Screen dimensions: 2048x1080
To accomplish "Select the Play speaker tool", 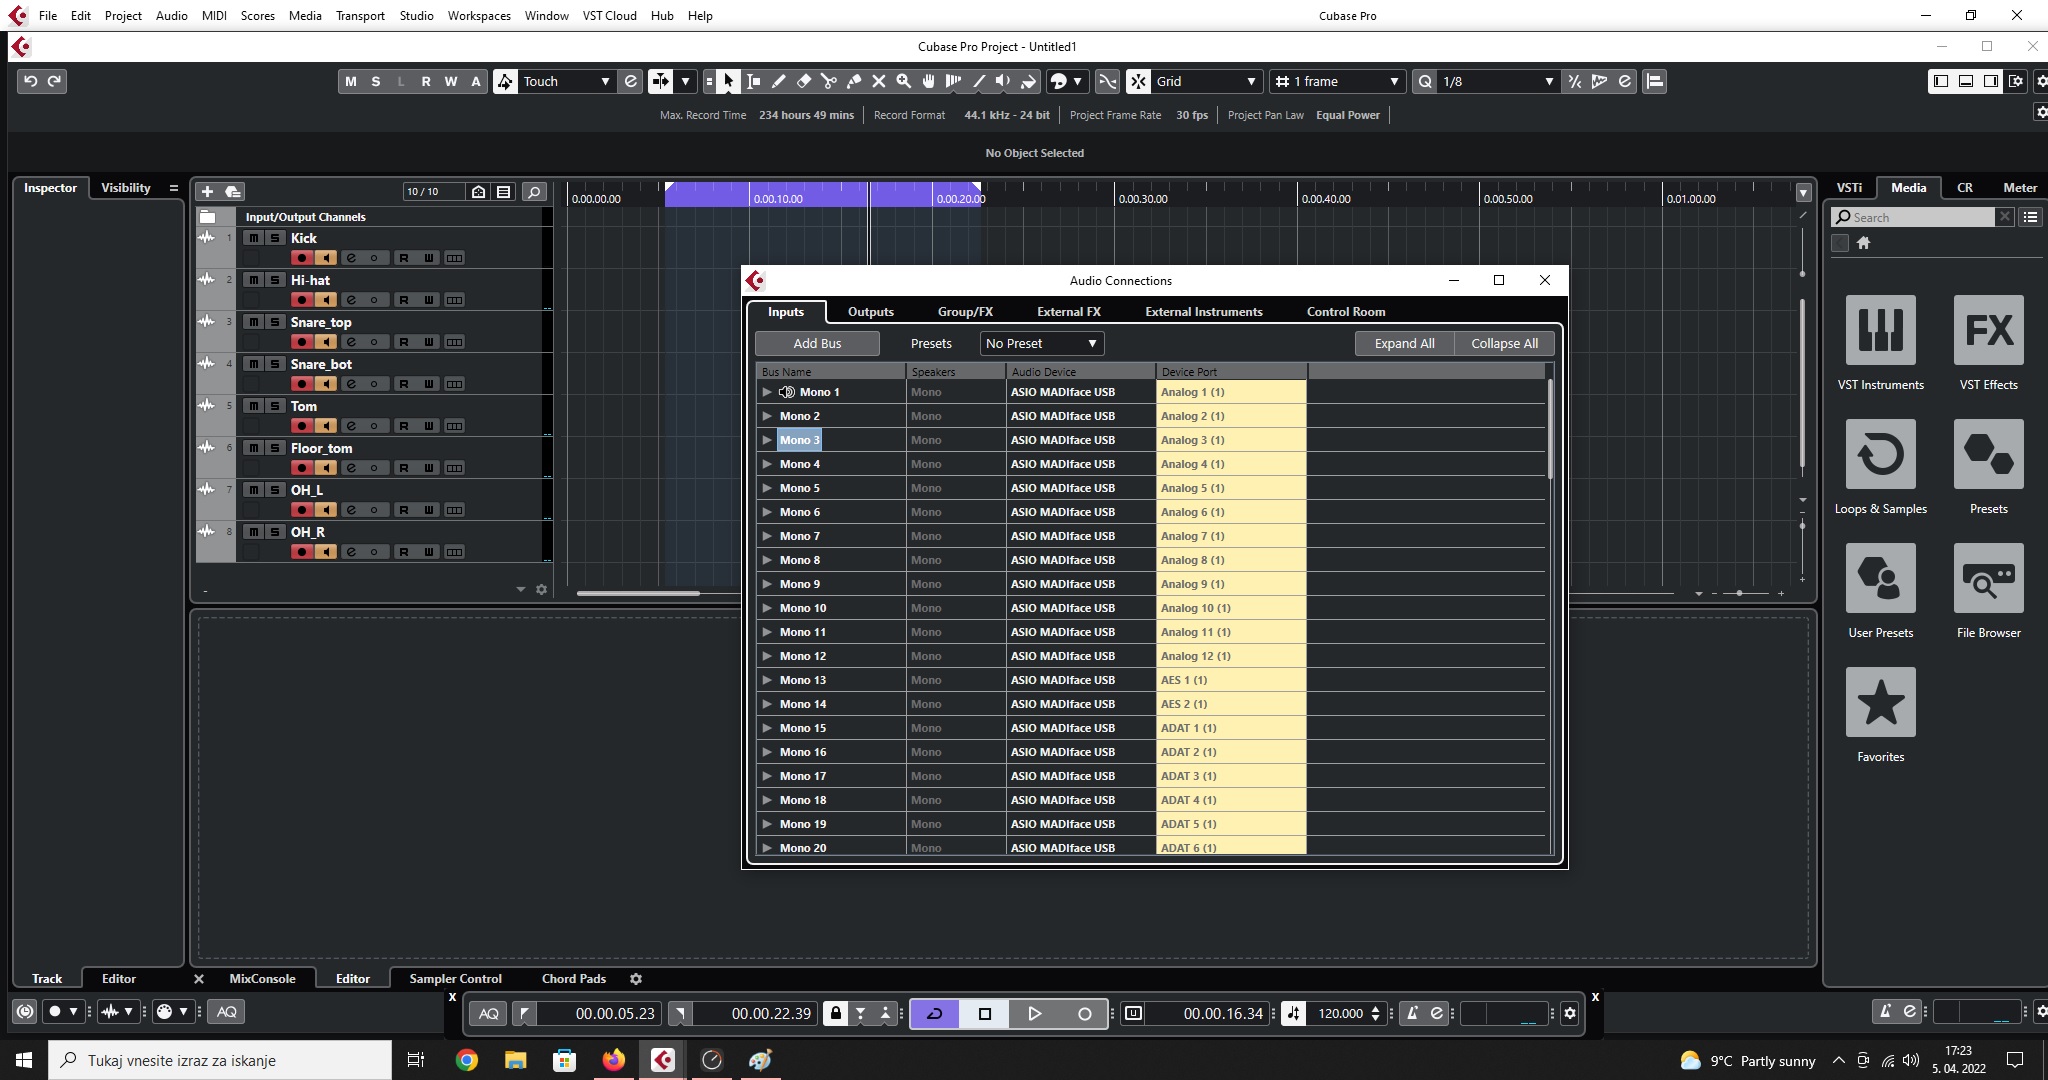I will tap(1003, 81).
